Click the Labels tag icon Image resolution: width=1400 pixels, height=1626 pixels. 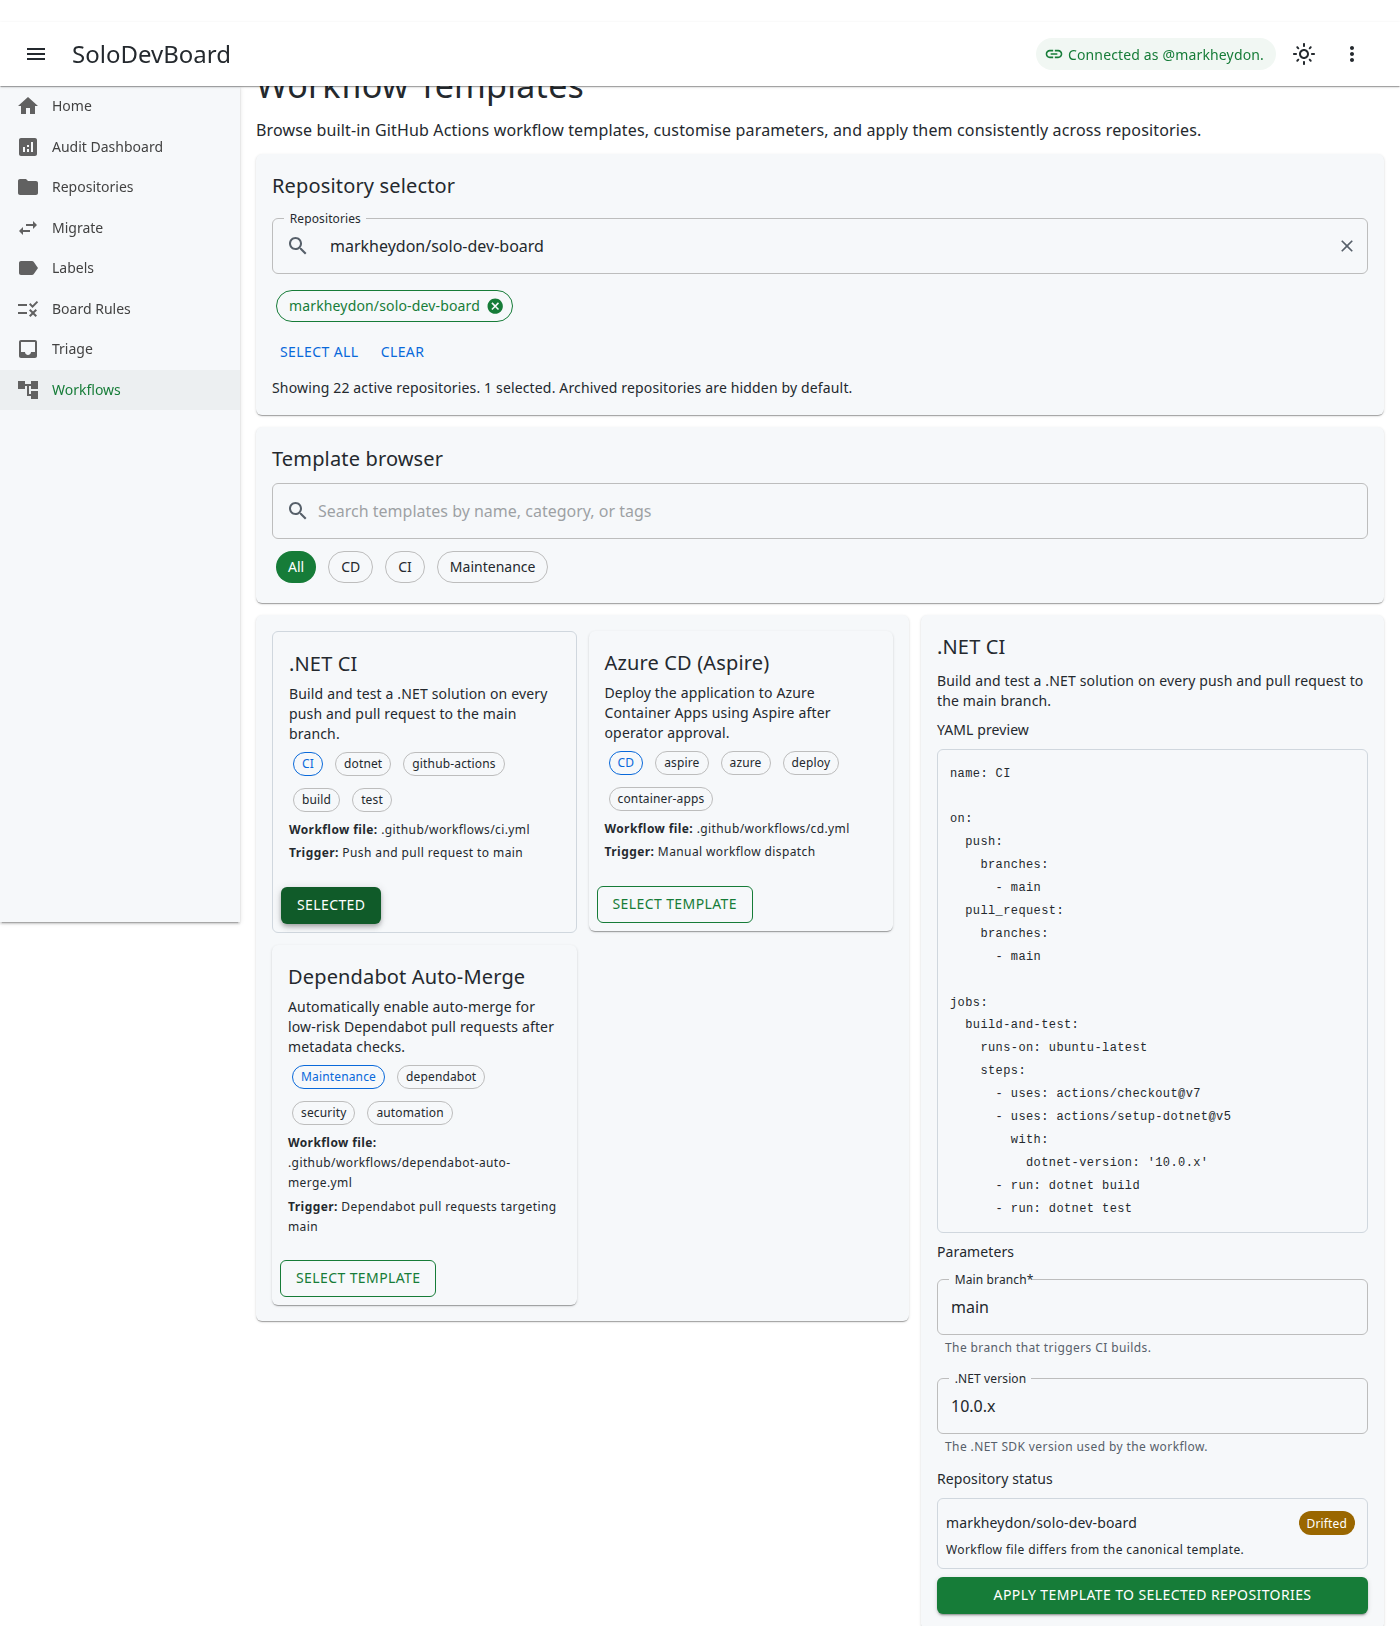tap(28, 268)
